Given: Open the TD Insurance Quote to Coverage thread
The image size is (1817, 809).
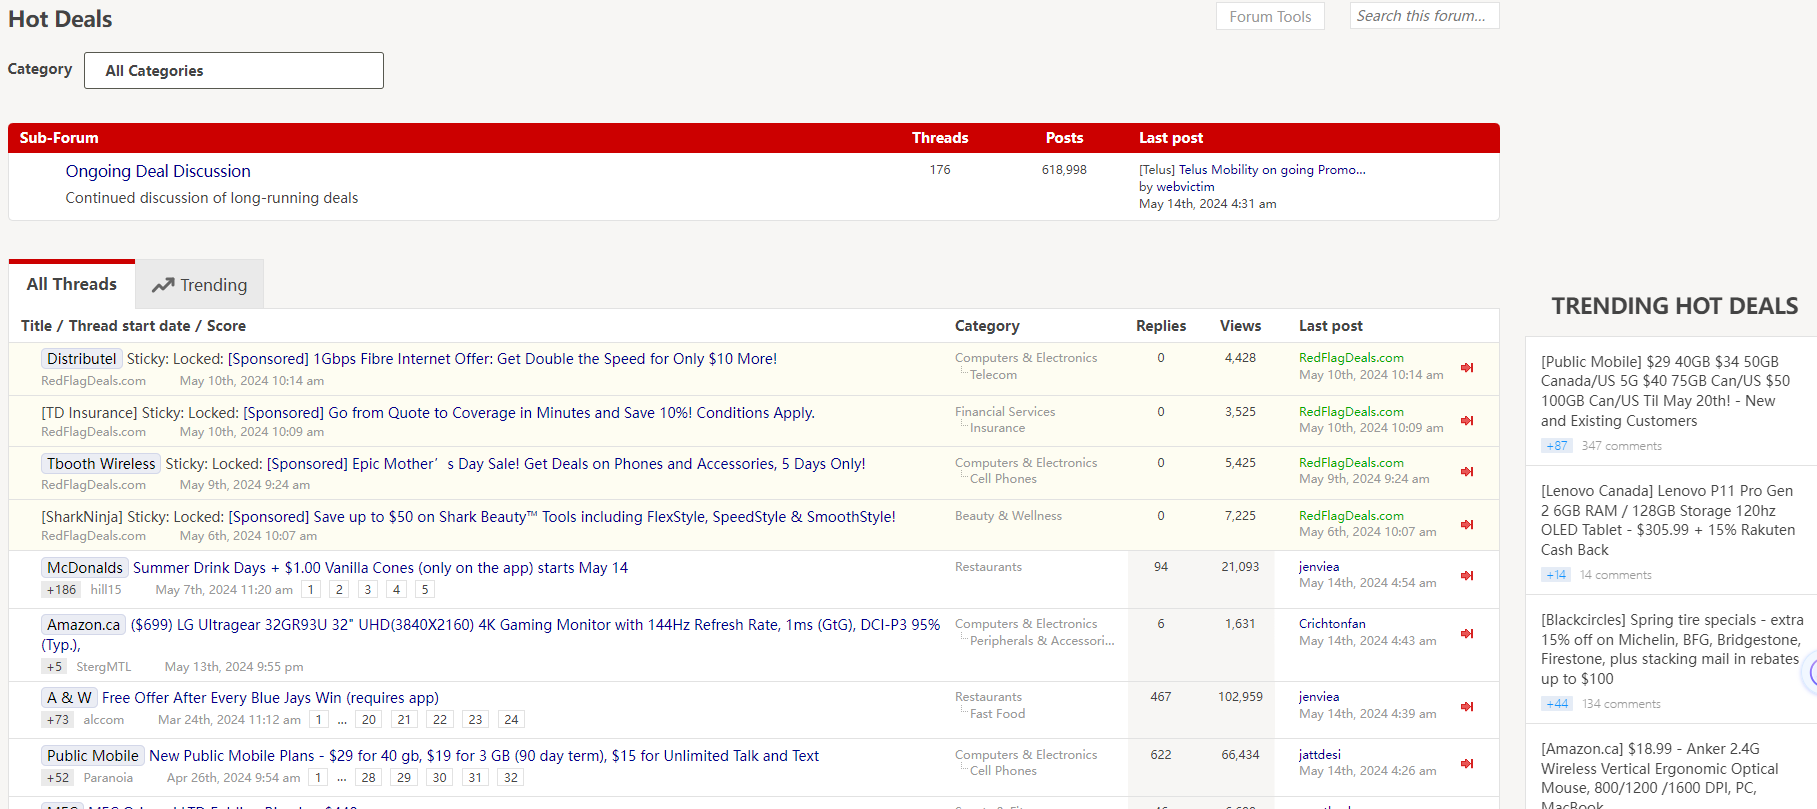Looking at the screenshot, I should click(x=529, y=413).
